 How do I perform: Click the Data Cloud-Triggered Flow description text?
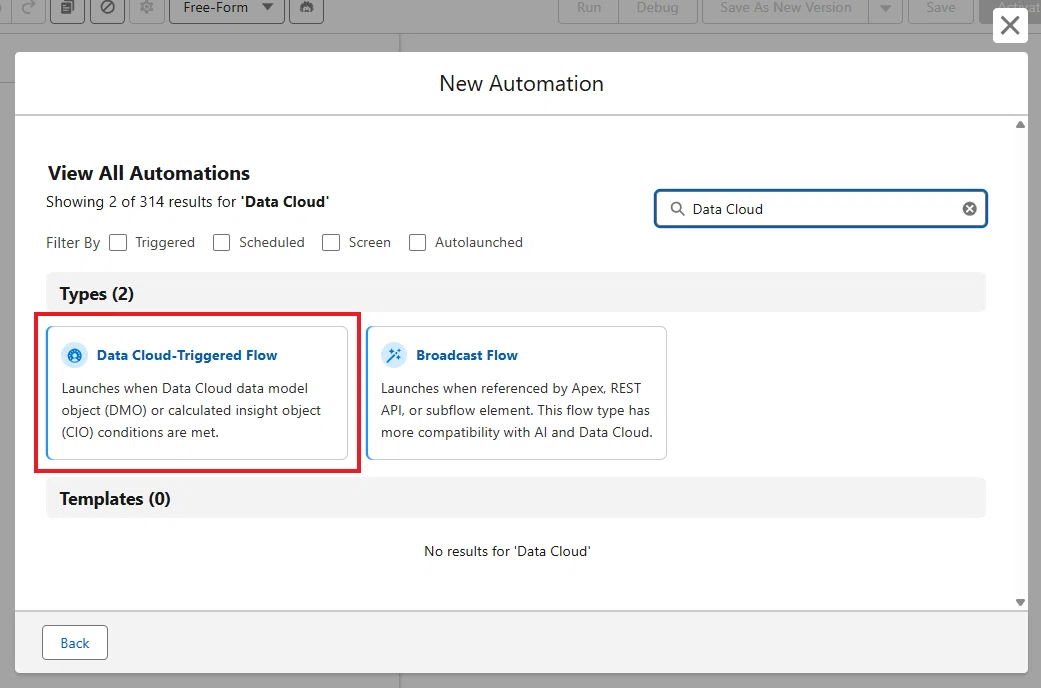point(191,410)
